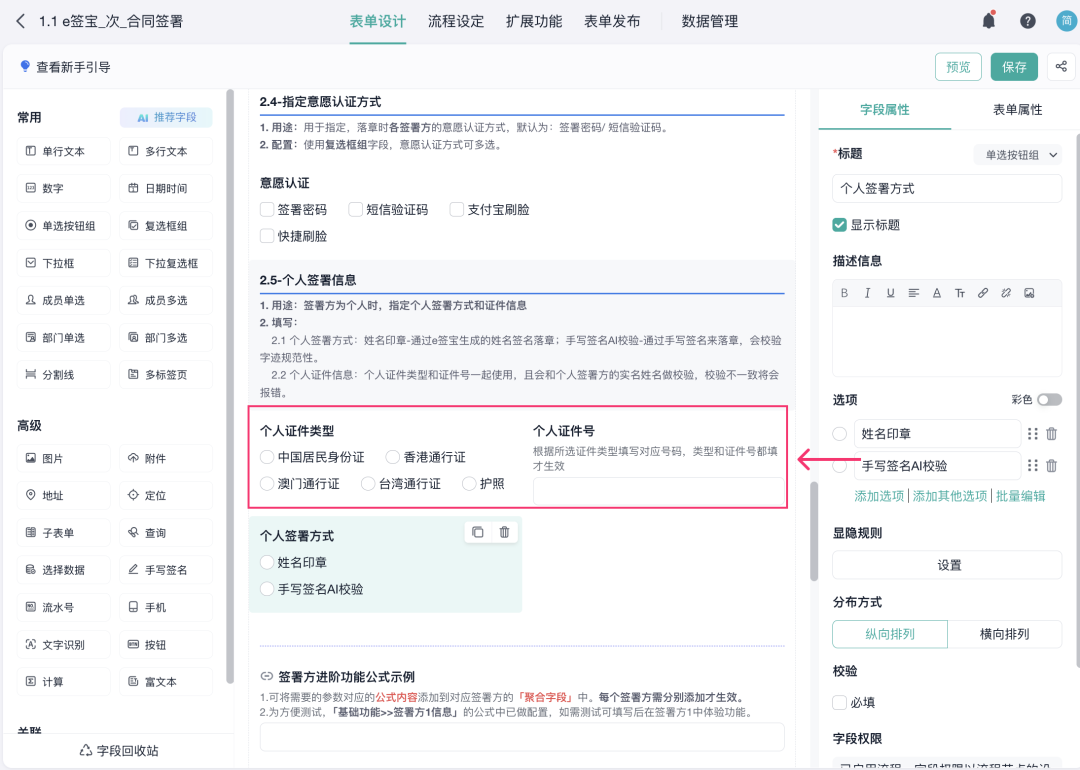The height and width of the screenshot is (770, 1080).
Task: Check the 支付宝刷脸 checkbox
Action: click(457, 209)
